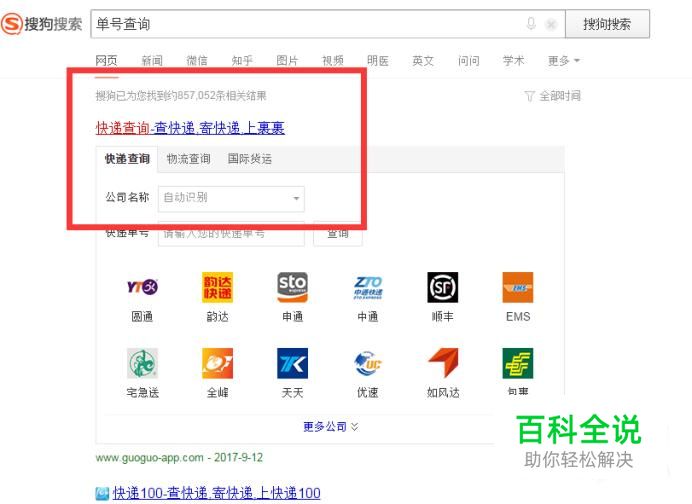Switch to the 微信 search tab

pyautogui.click(x=197, y=60)
